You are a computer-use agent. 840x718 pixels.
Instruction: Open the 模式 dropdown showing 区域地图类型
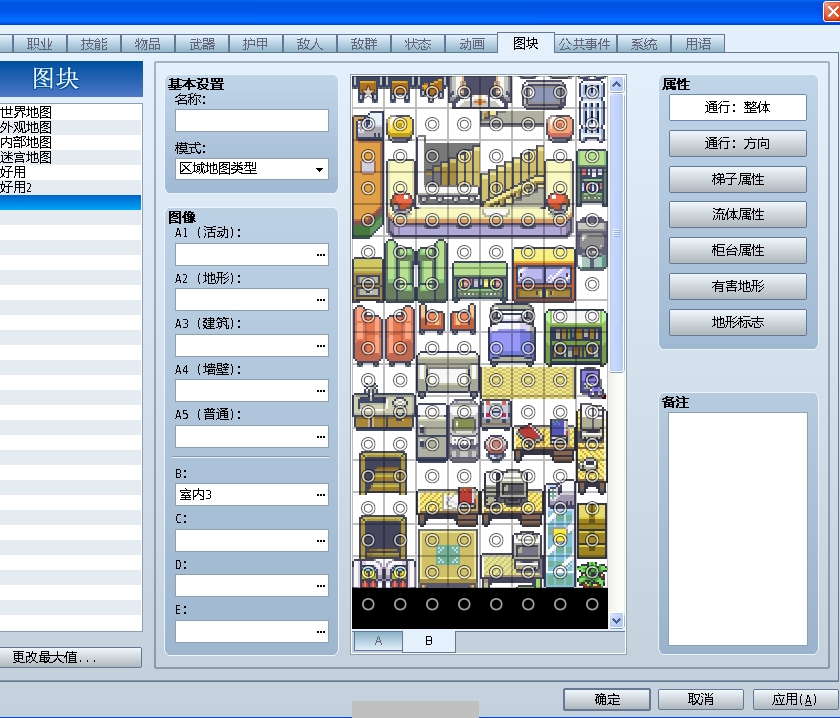coord(252,169)
